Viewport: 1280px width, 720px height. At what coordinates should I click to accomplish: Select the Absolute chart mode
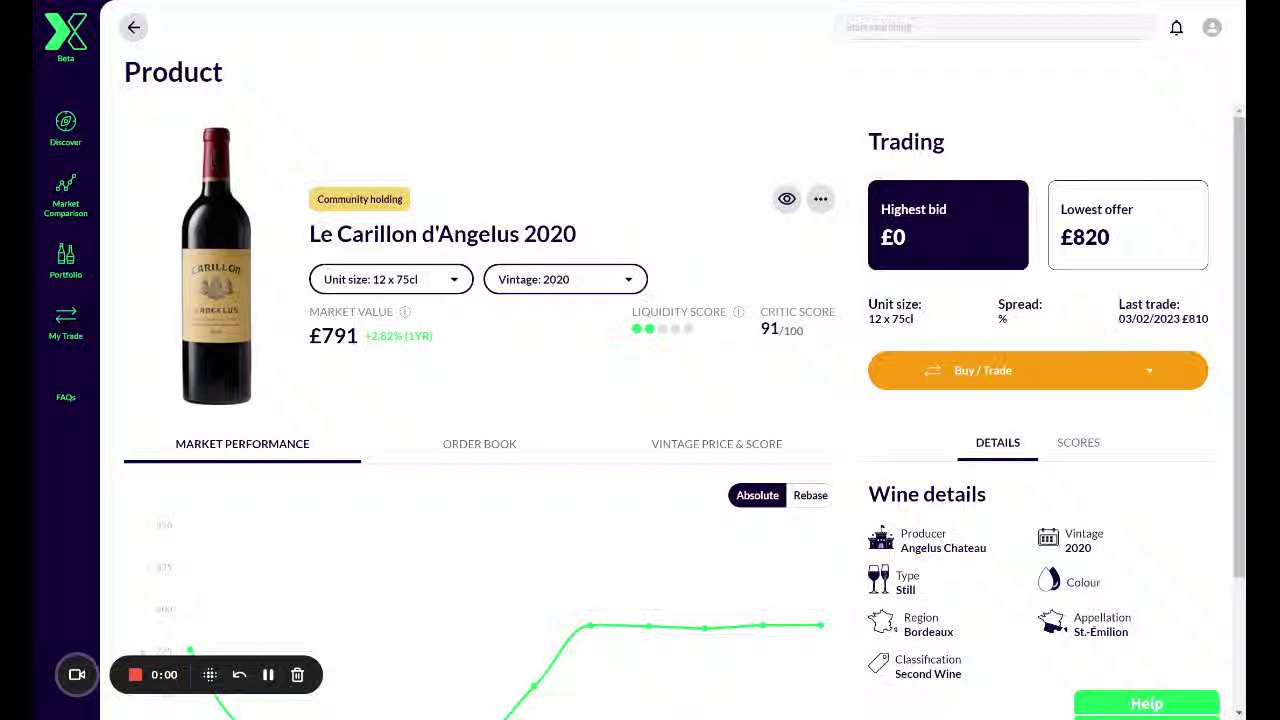click(757, 495)
